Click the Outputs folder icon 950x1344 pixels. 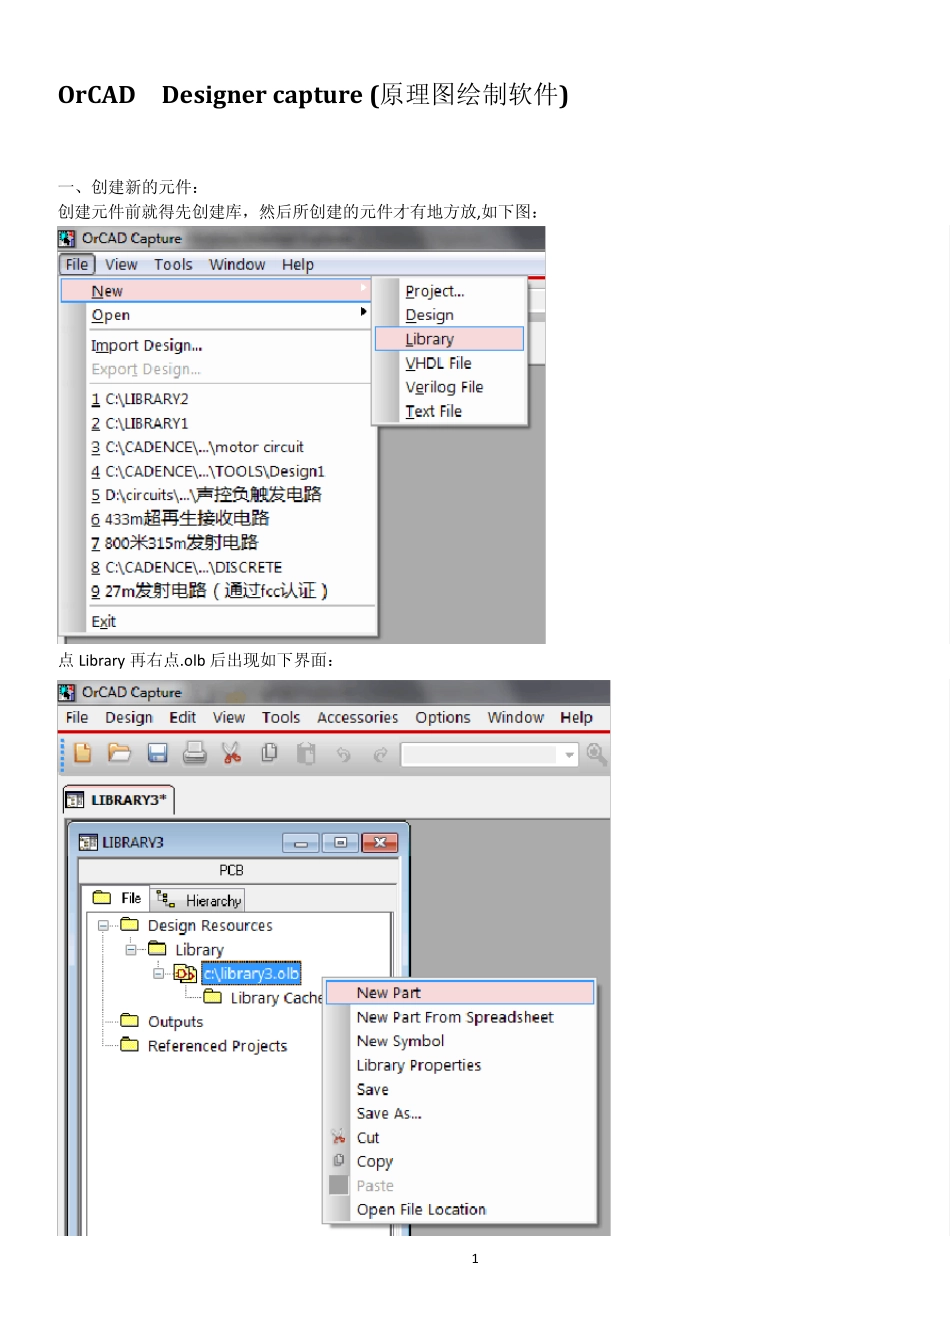130,1021
